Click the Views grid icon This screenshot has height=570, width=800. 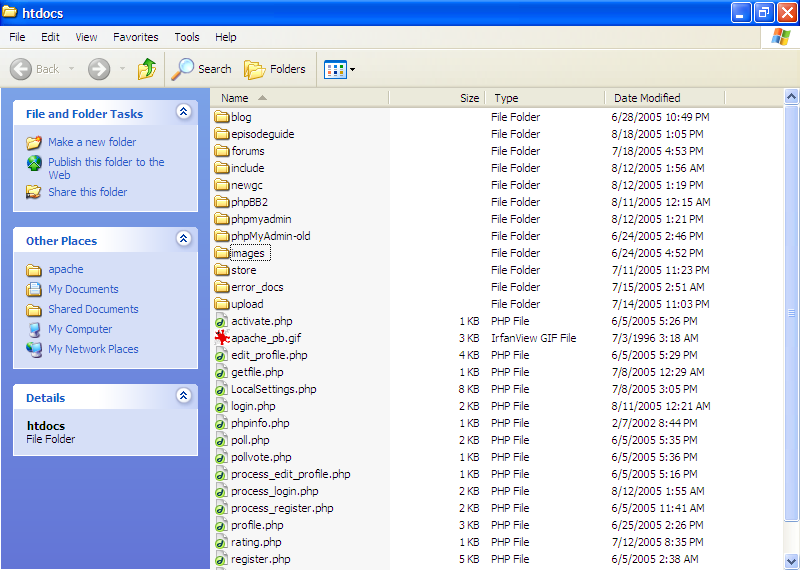[x=335, y=69]
